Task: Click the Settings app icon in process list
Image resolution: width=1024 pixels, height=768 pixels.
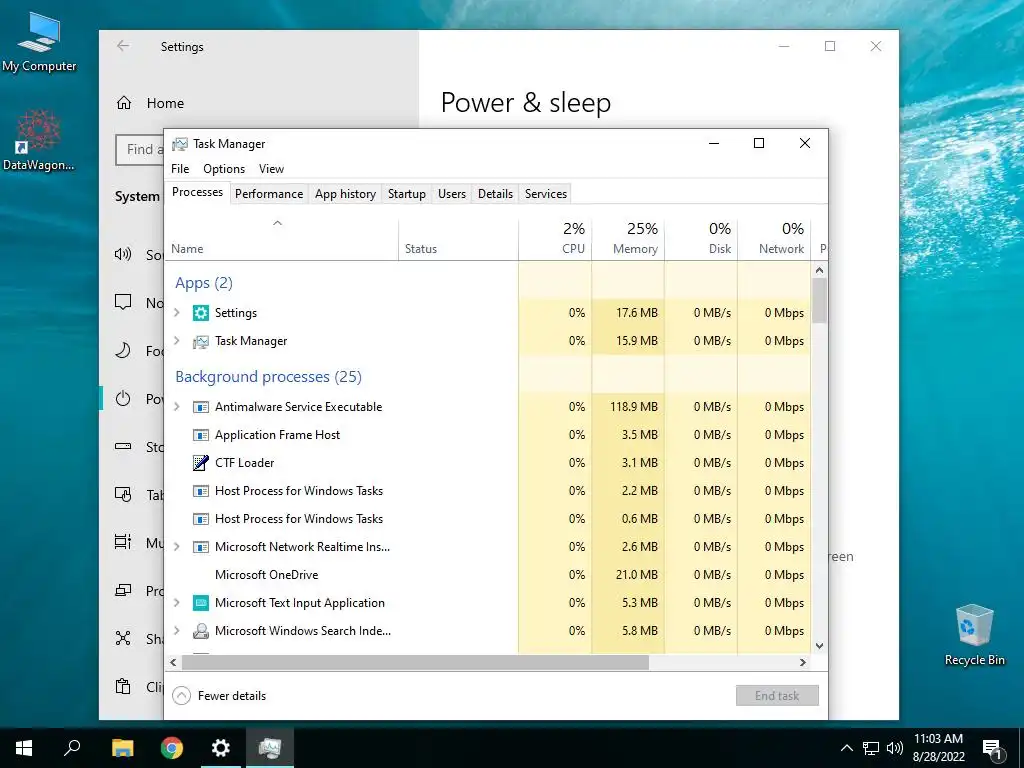Action: click(200, 313)
